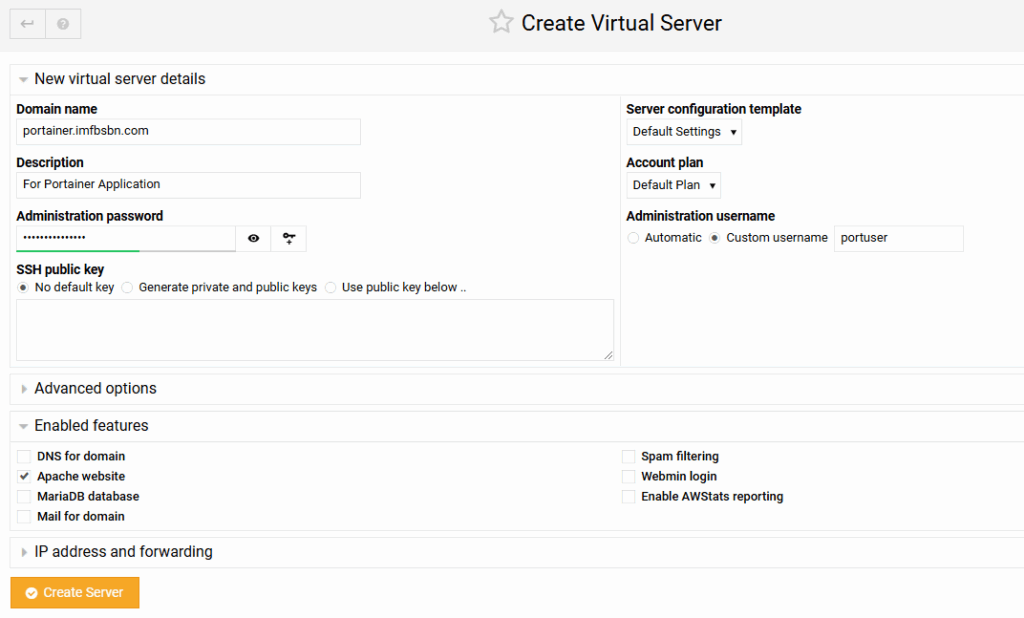Open Server configuration template dropdown

(684, 132)
